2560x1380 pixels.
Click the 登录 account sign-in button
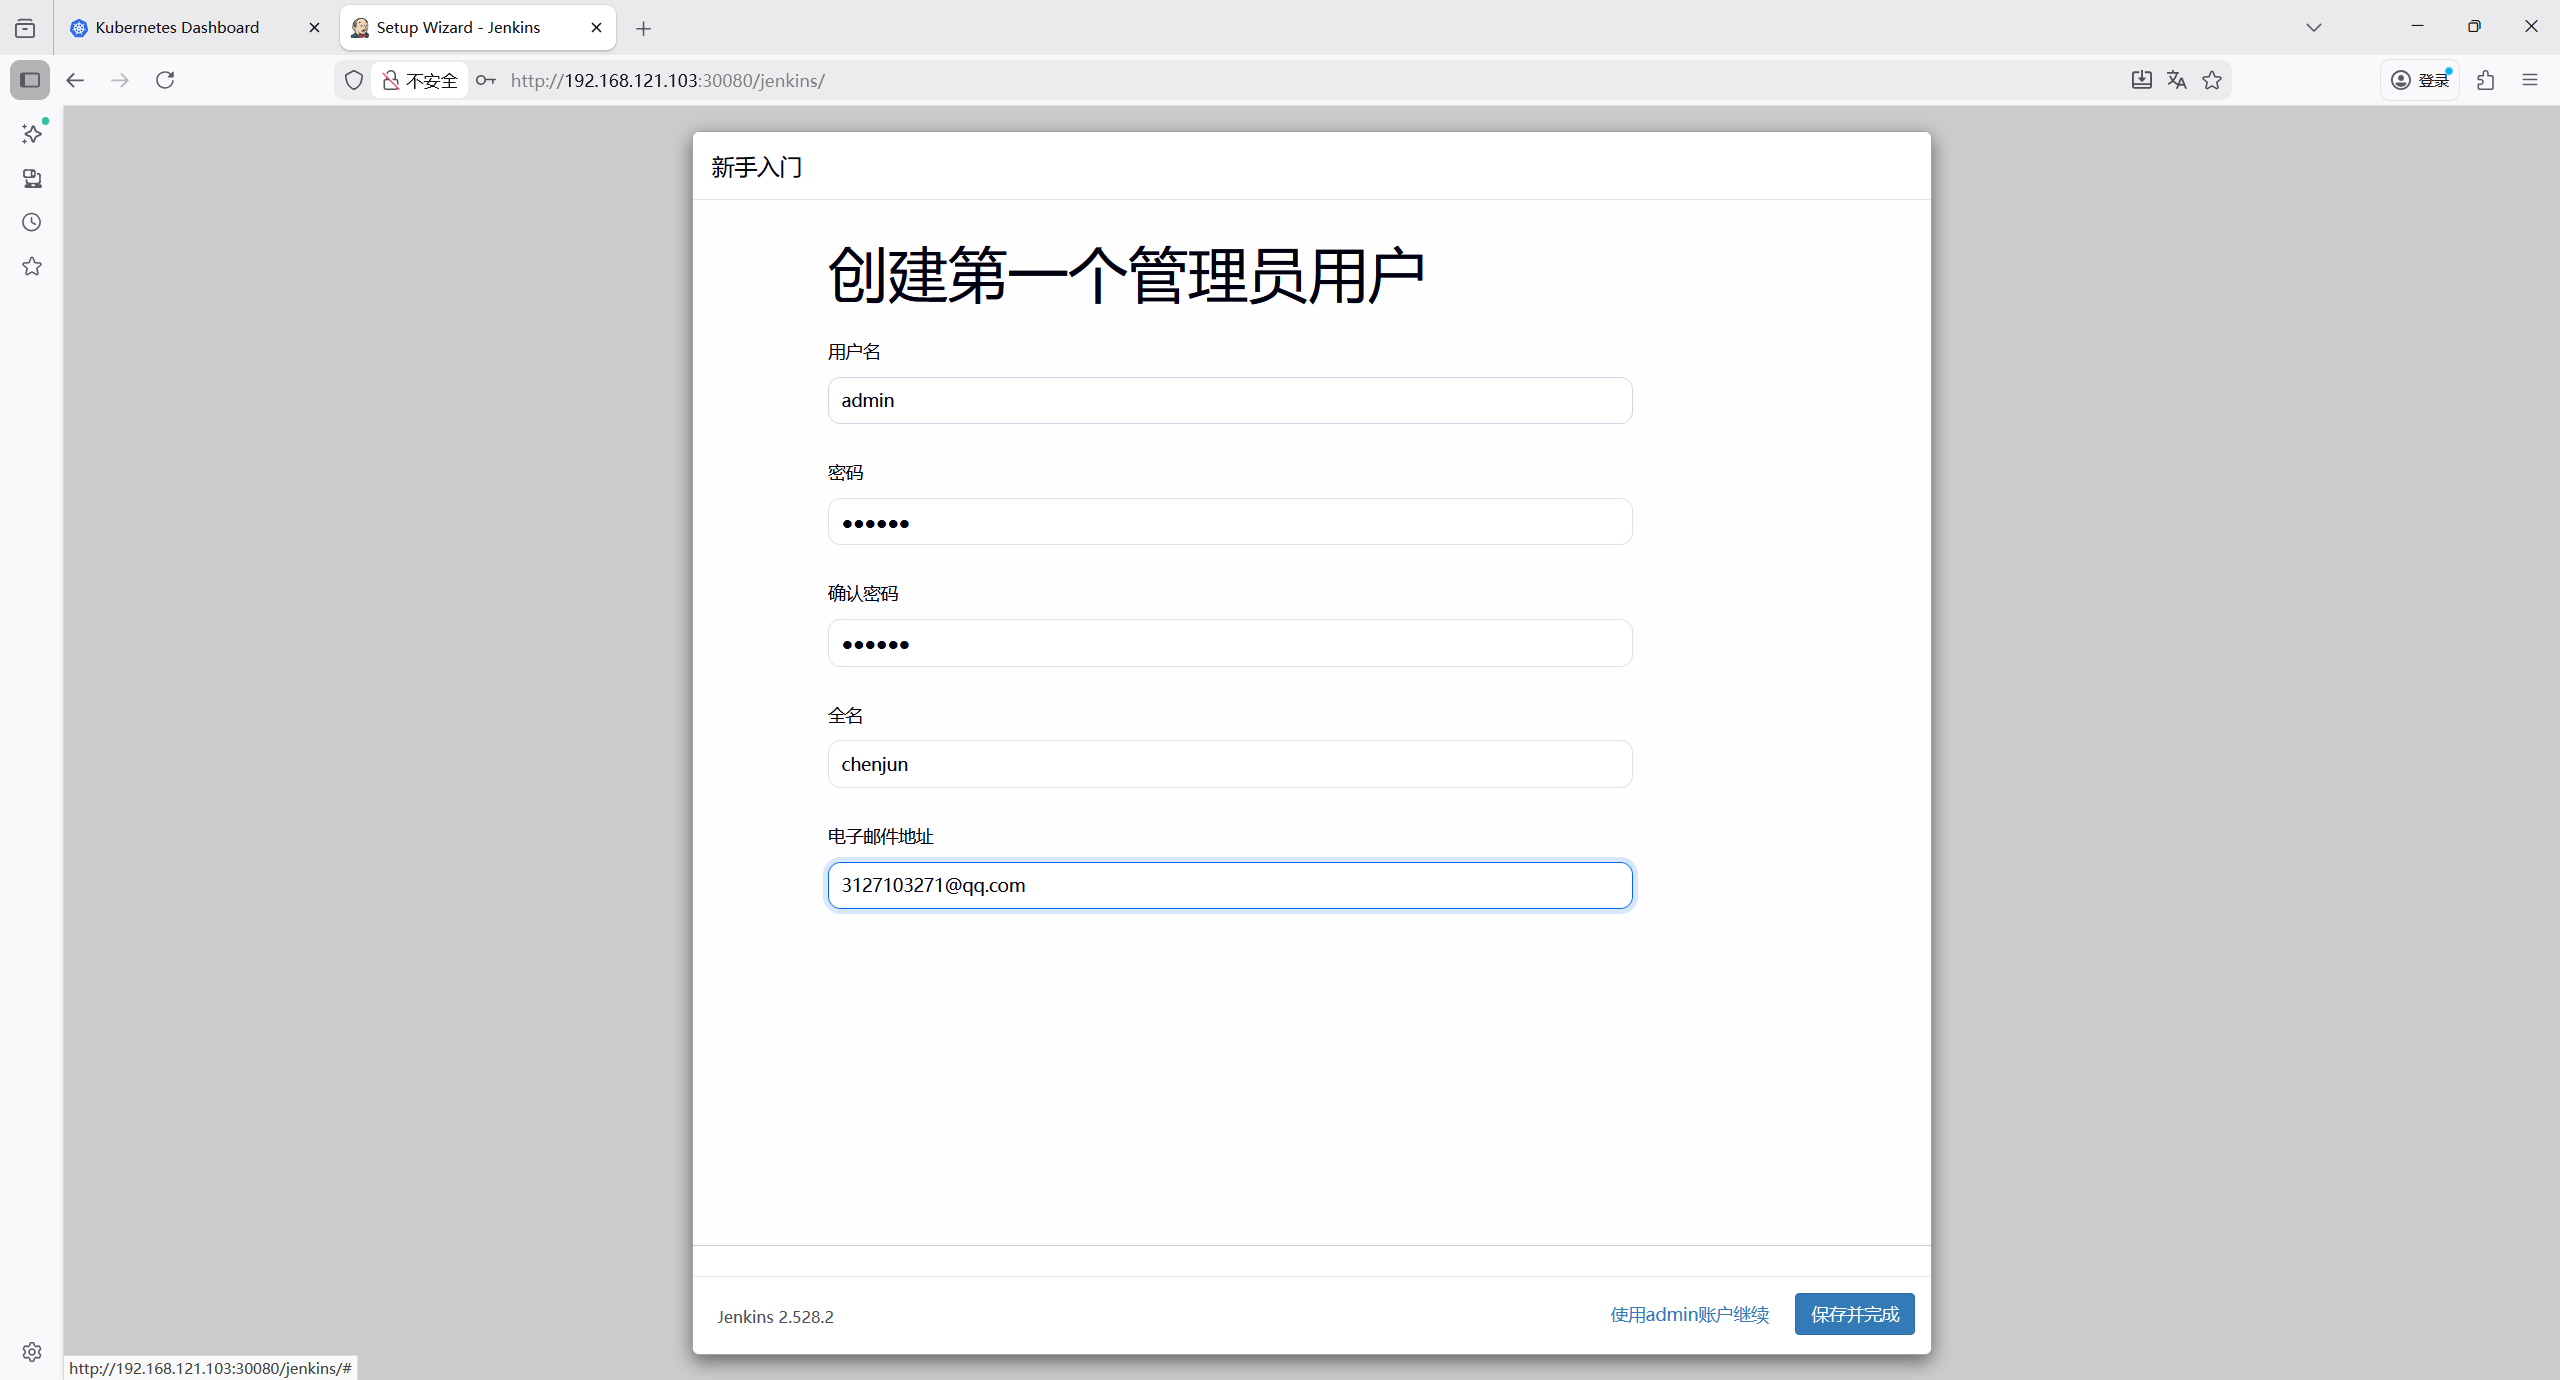coord(2420,80)
